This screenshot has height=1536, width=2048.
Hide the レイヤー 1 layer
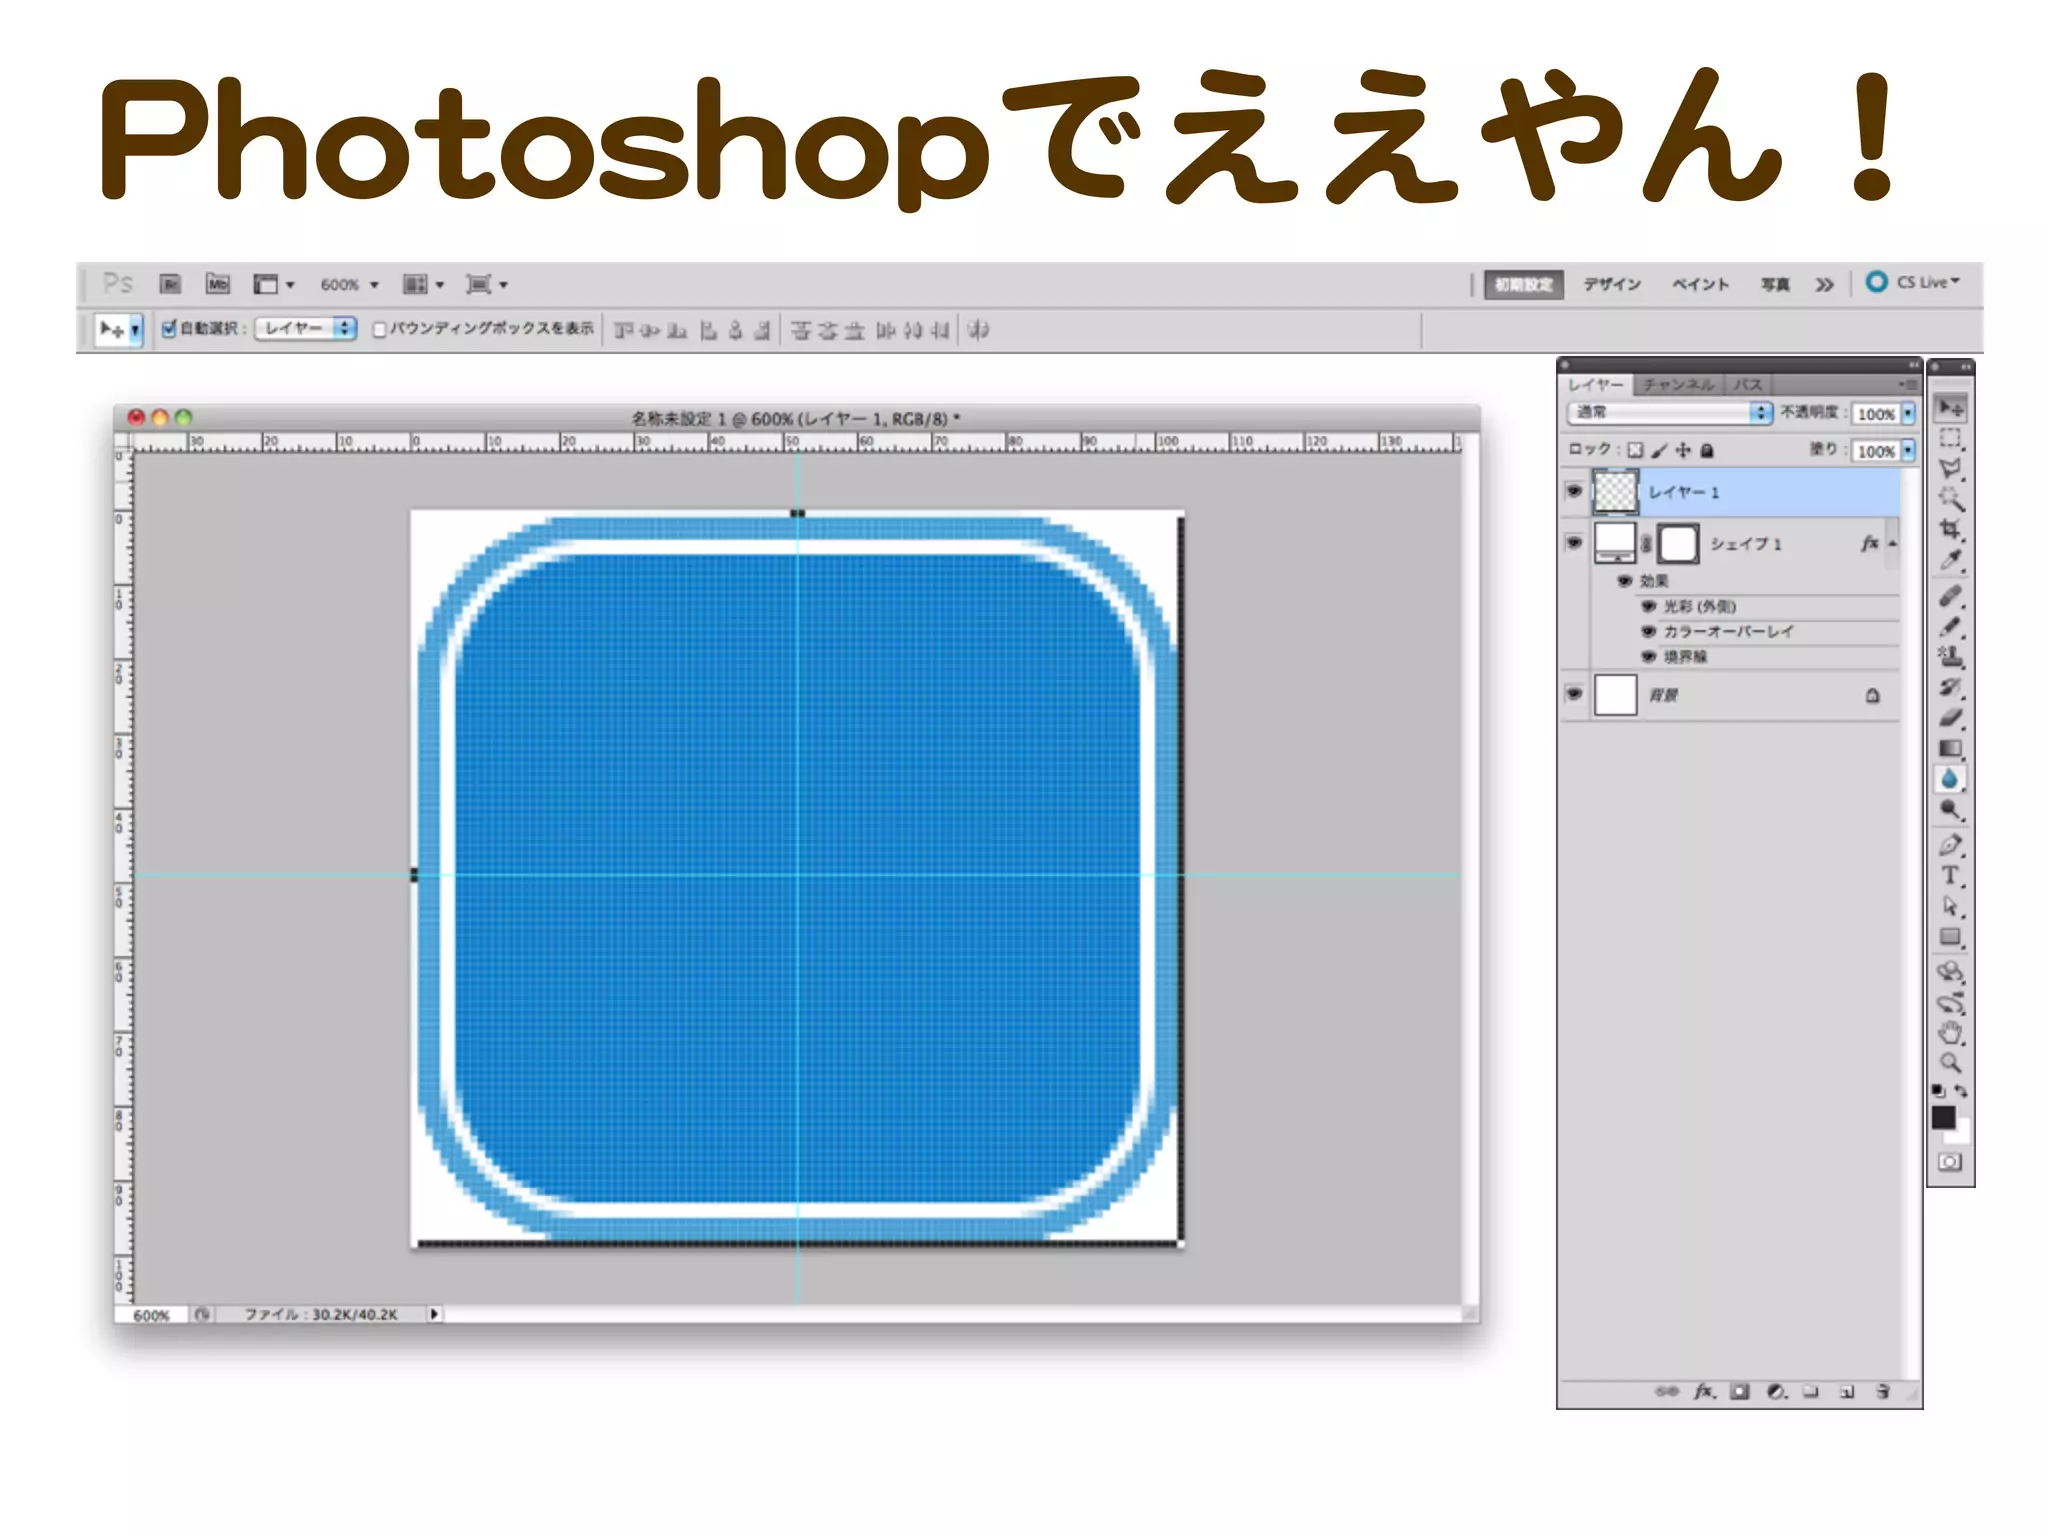(1574, 491)
